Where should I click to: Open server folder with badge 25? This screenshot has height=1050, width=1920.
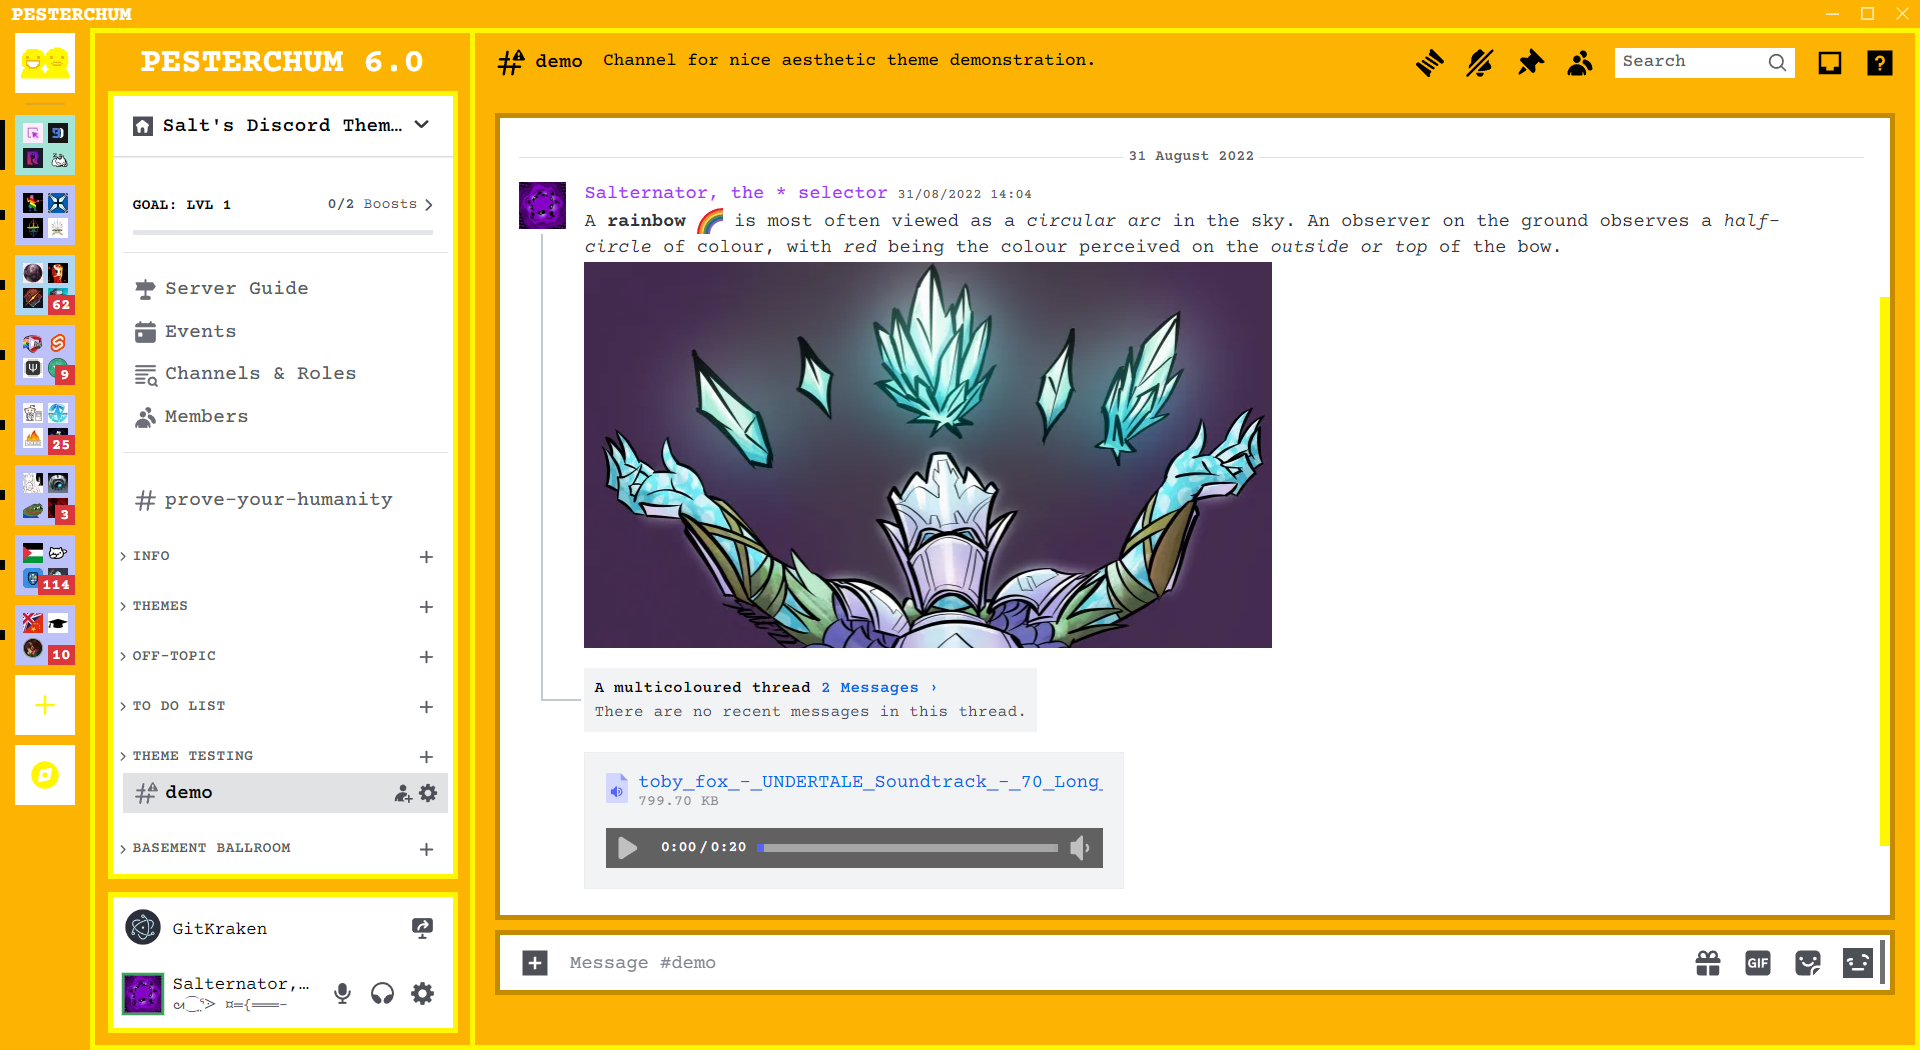point(45,425)
